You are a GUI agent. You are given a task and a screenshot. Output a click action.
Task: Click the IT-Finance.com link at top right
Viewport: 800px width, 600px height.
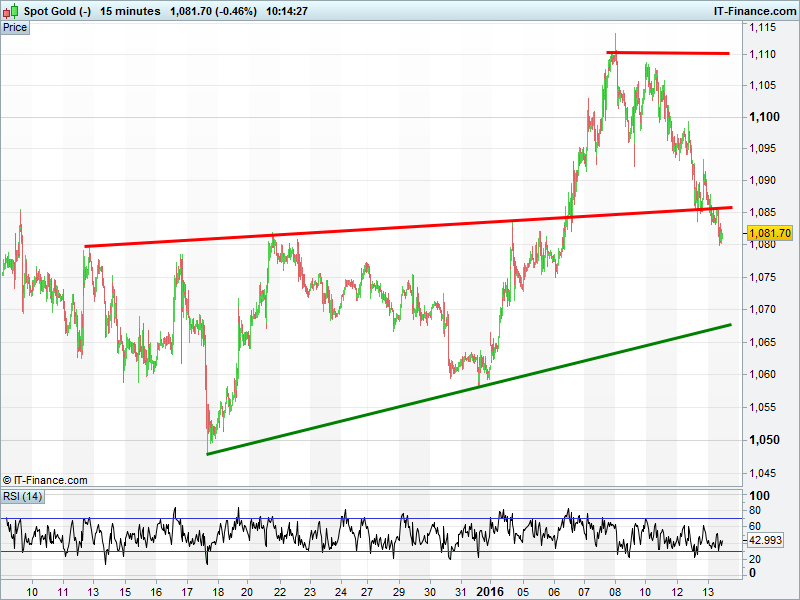(754, 11)
